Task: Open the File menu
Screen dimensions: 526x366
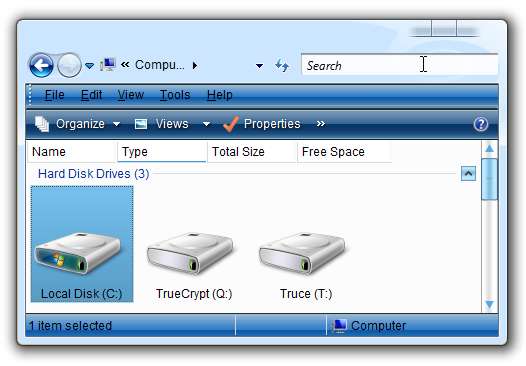Action: [54, 95]
